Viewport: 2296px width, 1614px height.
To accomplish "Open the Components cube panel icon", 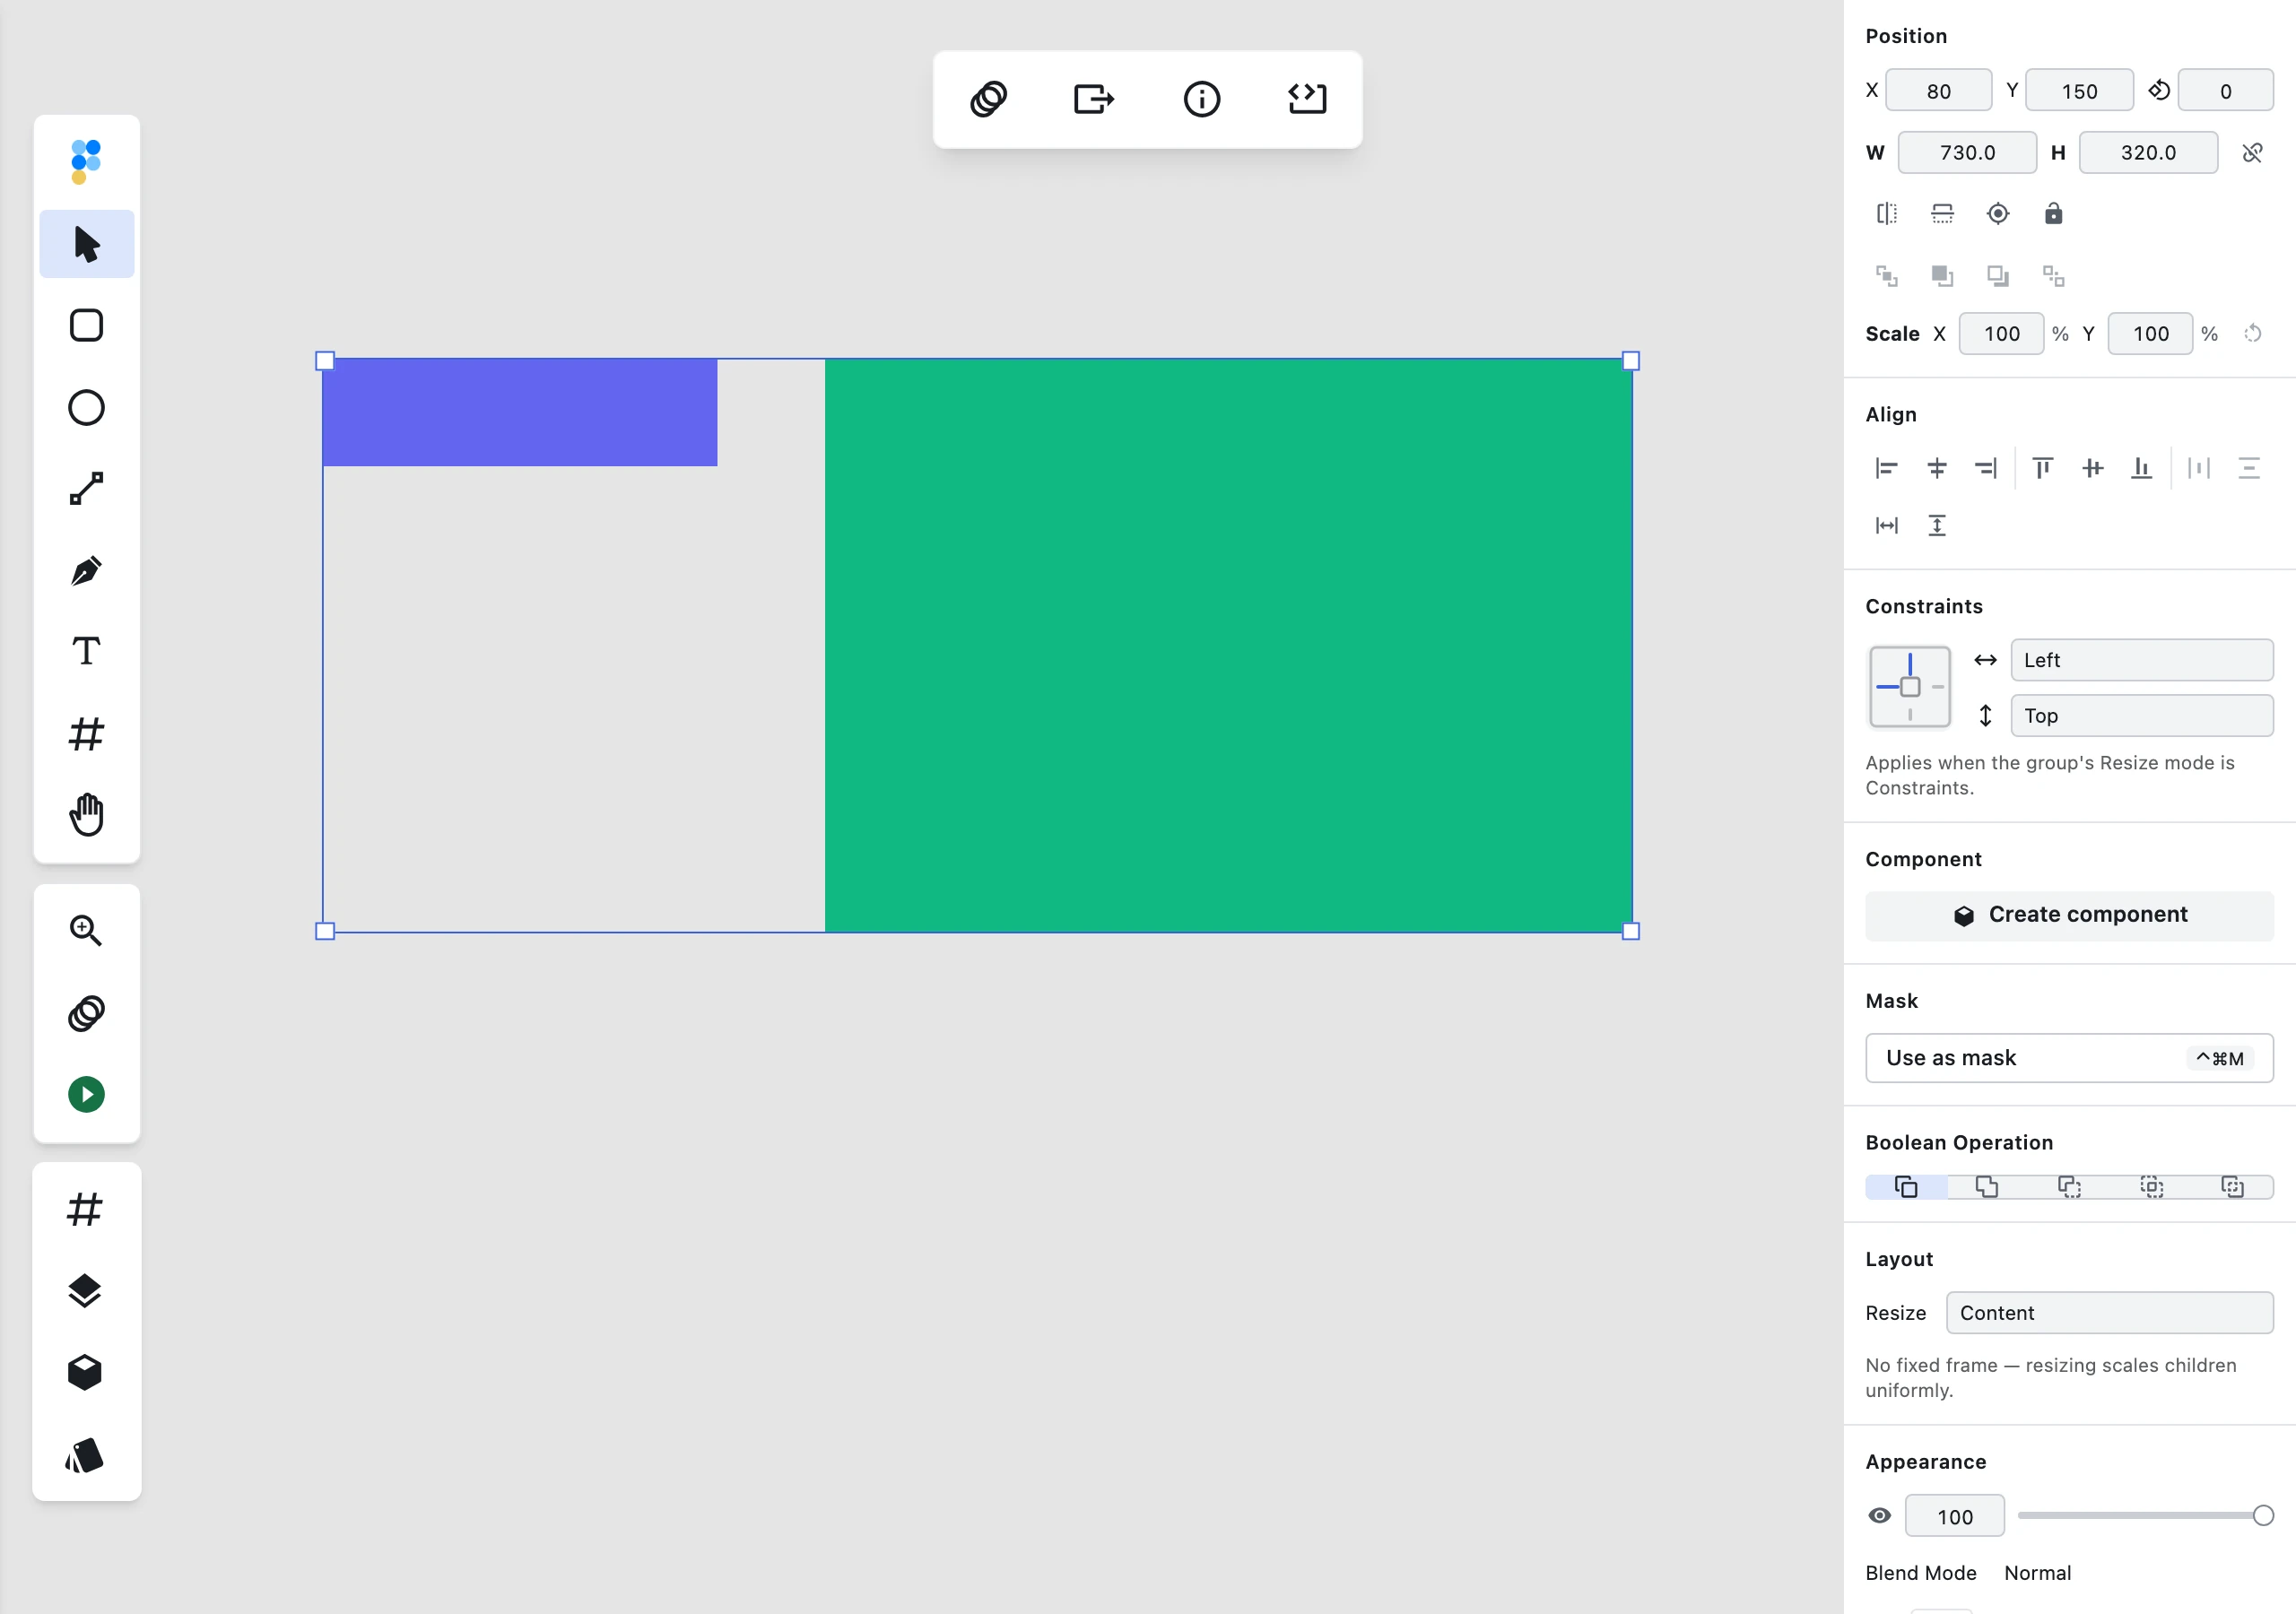I will point(85,1373).
